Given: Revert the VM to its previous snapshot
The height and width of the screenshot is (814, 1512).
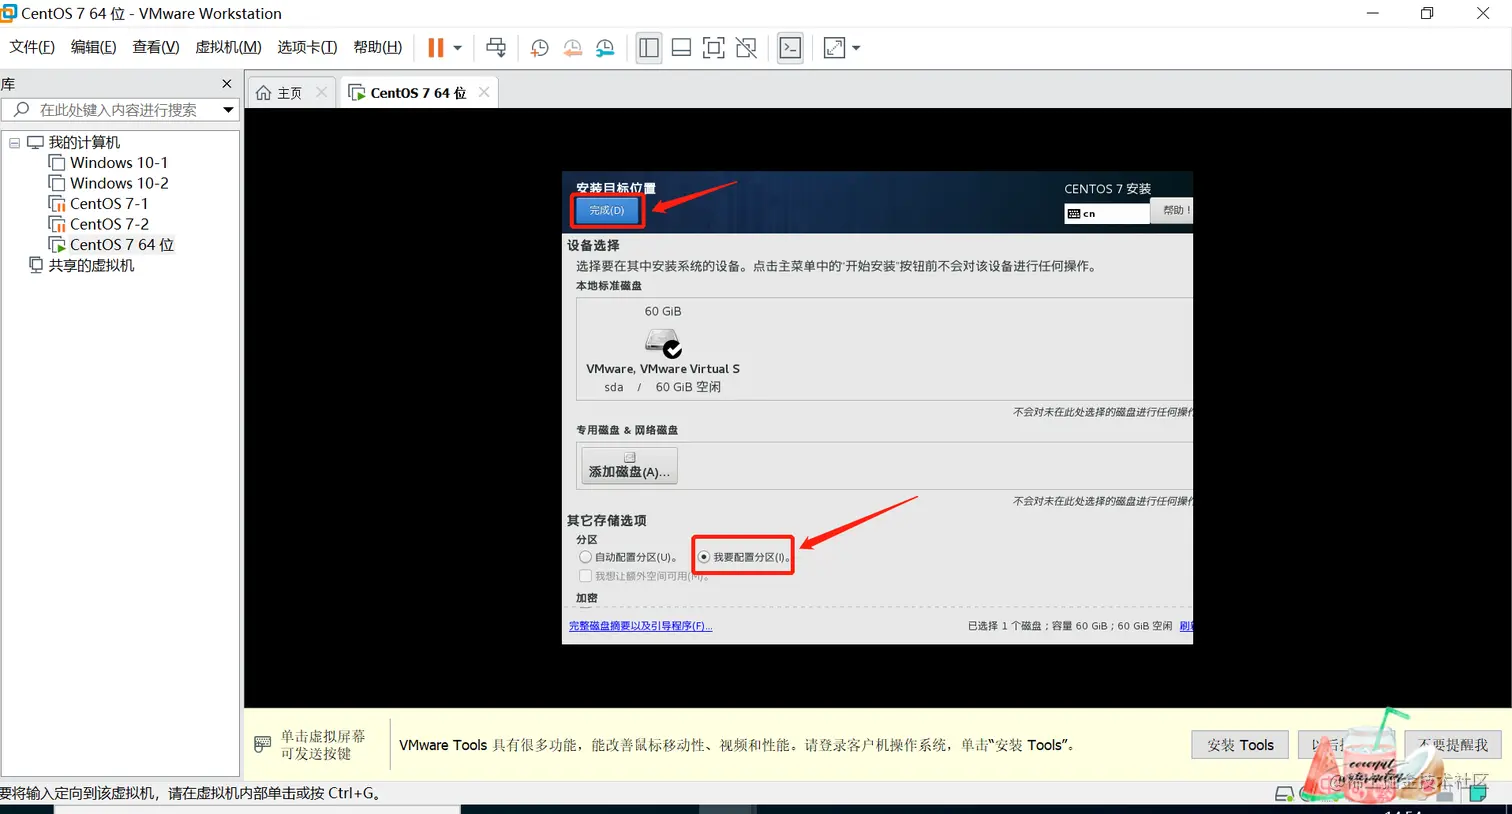Looking at the screenshot, I should [572, 47].
